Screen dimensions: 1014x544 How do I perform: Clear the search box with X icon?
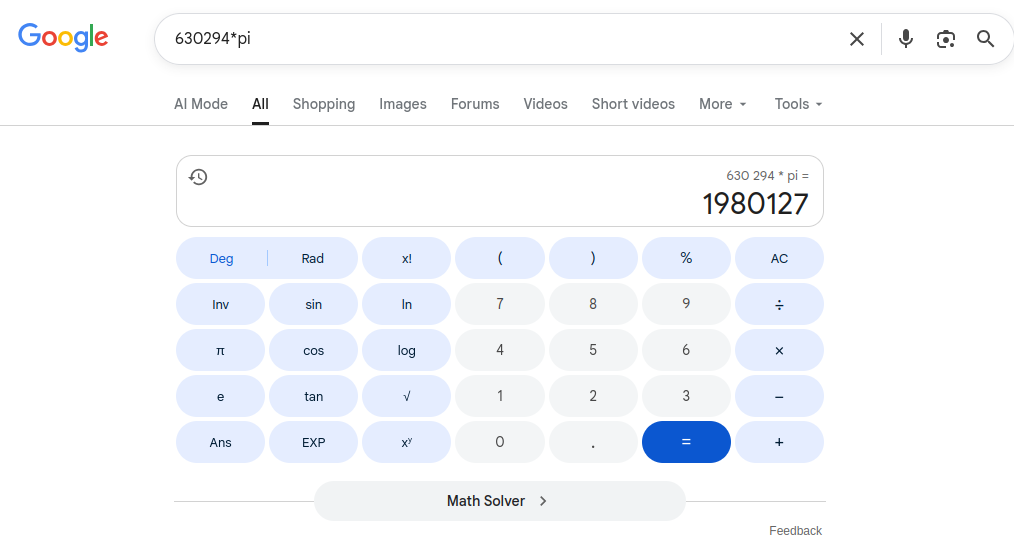tap(857, 39)
